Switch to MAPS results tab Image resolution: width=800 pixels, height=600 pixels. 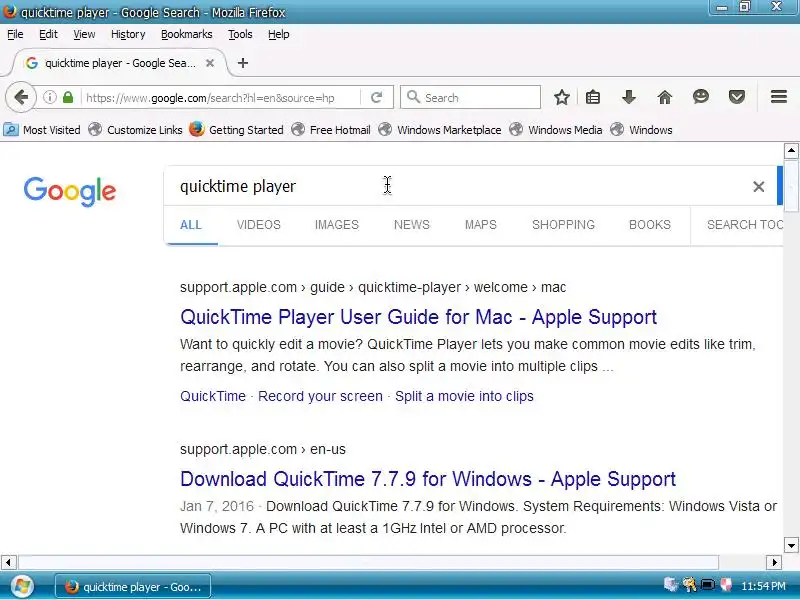tap(481, 225)
